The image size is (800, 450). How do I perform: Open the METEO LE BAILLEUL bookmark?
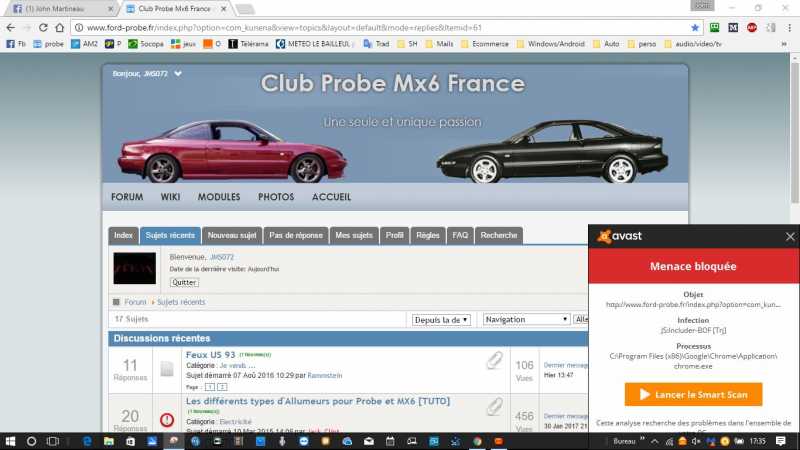pos(313,44)
